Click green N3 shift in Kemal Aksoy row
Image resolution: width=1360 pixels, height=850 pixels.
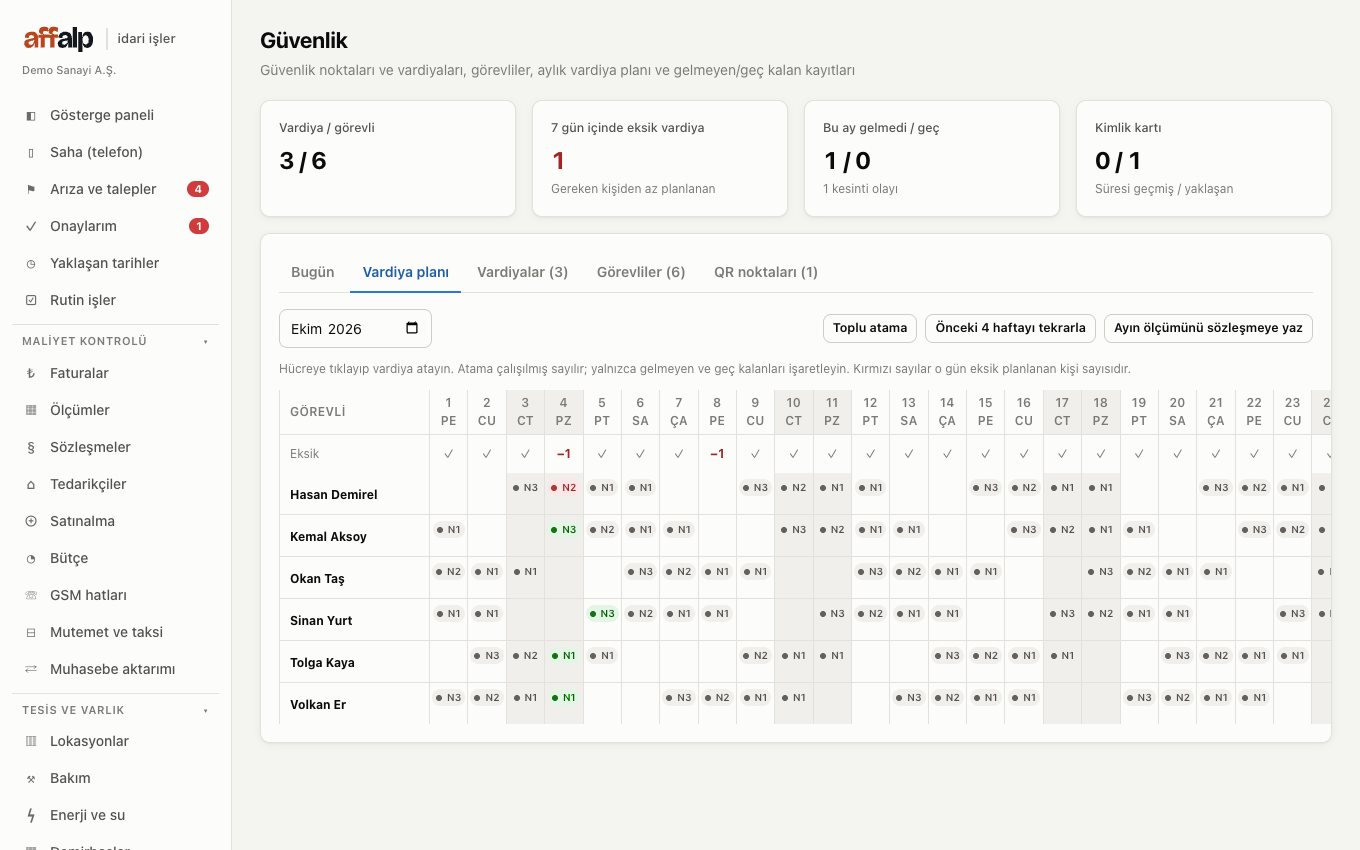tap(563, 530)
